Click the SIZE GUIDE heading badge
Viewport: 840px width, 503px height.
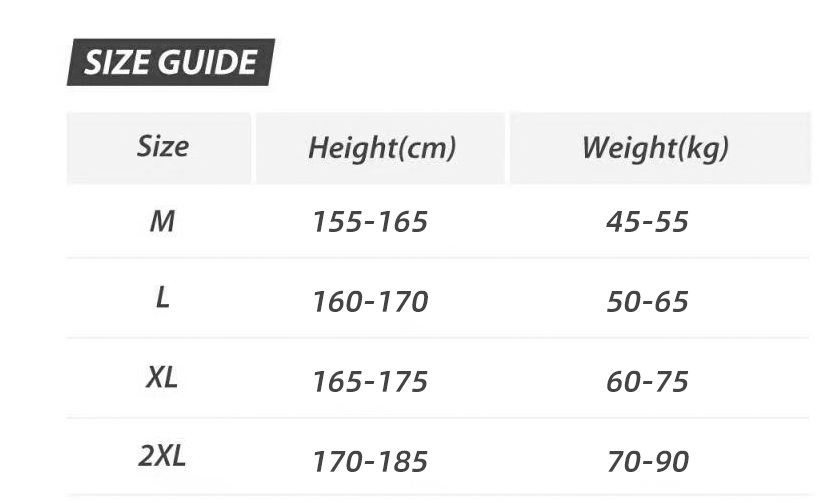pos(170,62)
